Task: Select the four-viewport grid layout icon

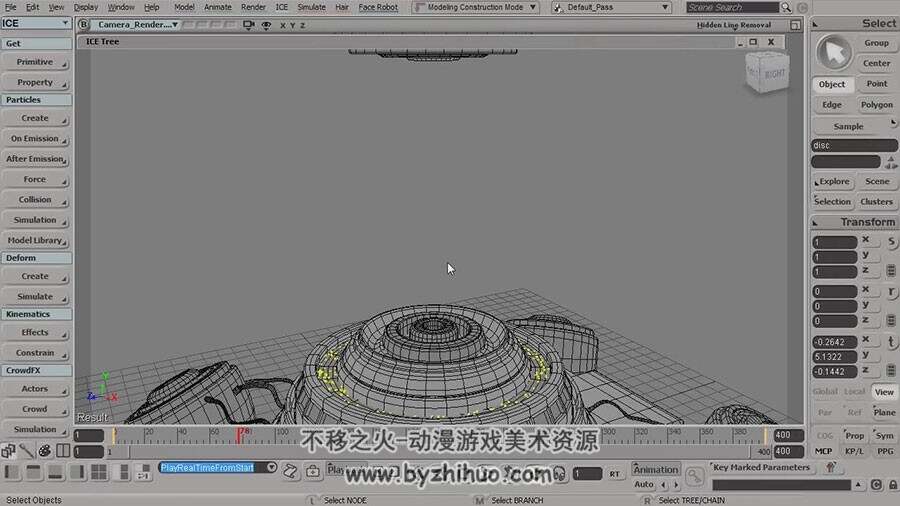Action: click(x=99, y=472)
